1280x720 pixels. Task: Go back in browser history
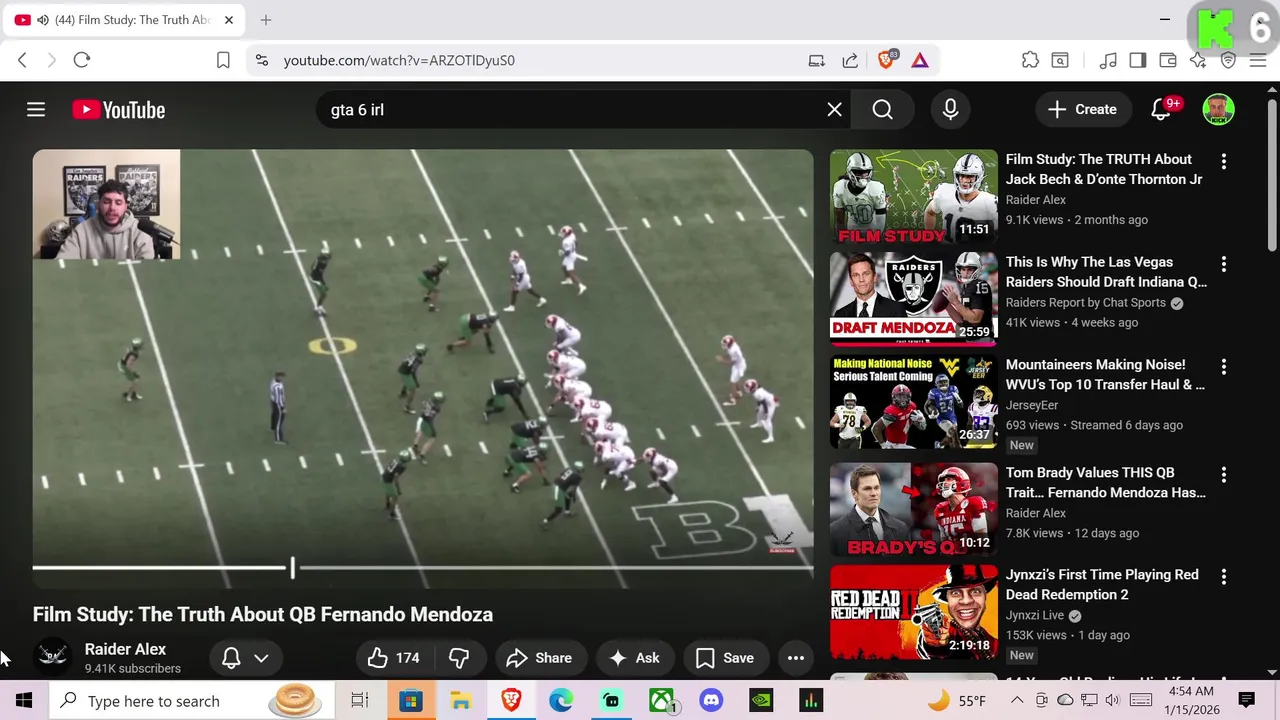pos(22,60)
